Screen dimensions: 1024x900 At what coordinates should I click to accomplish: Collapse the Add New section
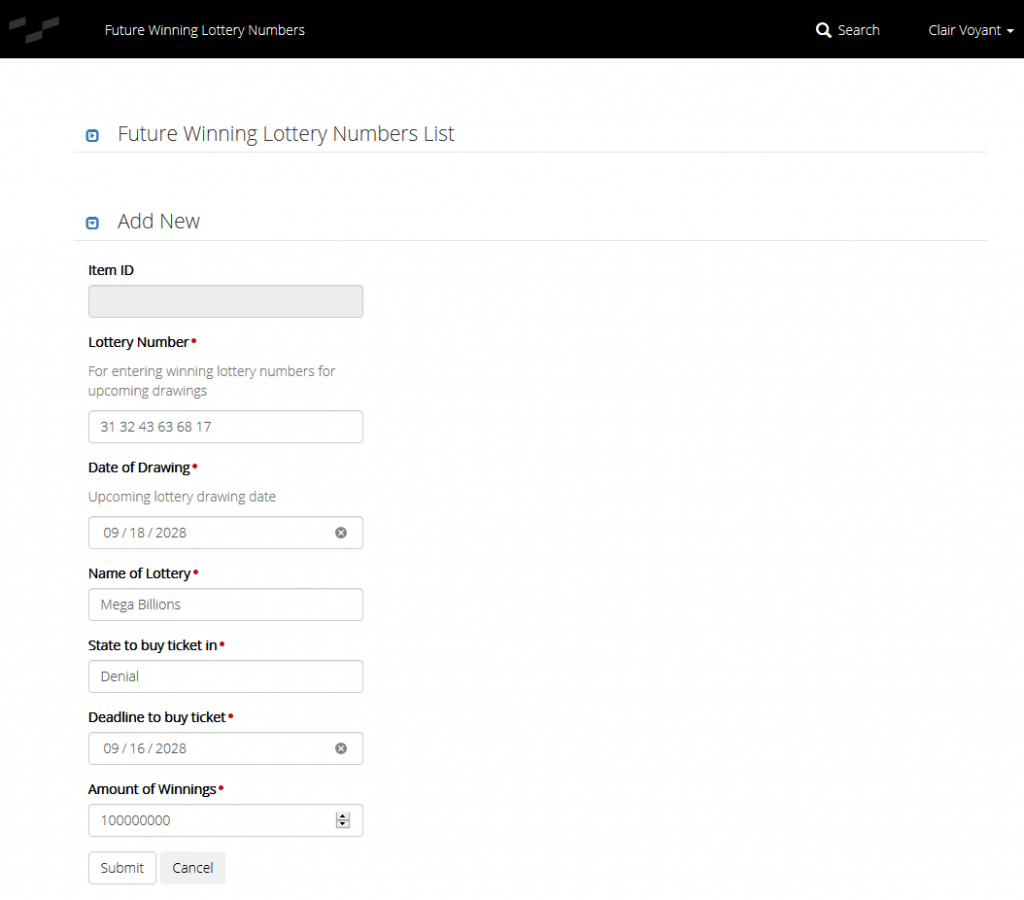pyautogui.click(x=92, y=223)
